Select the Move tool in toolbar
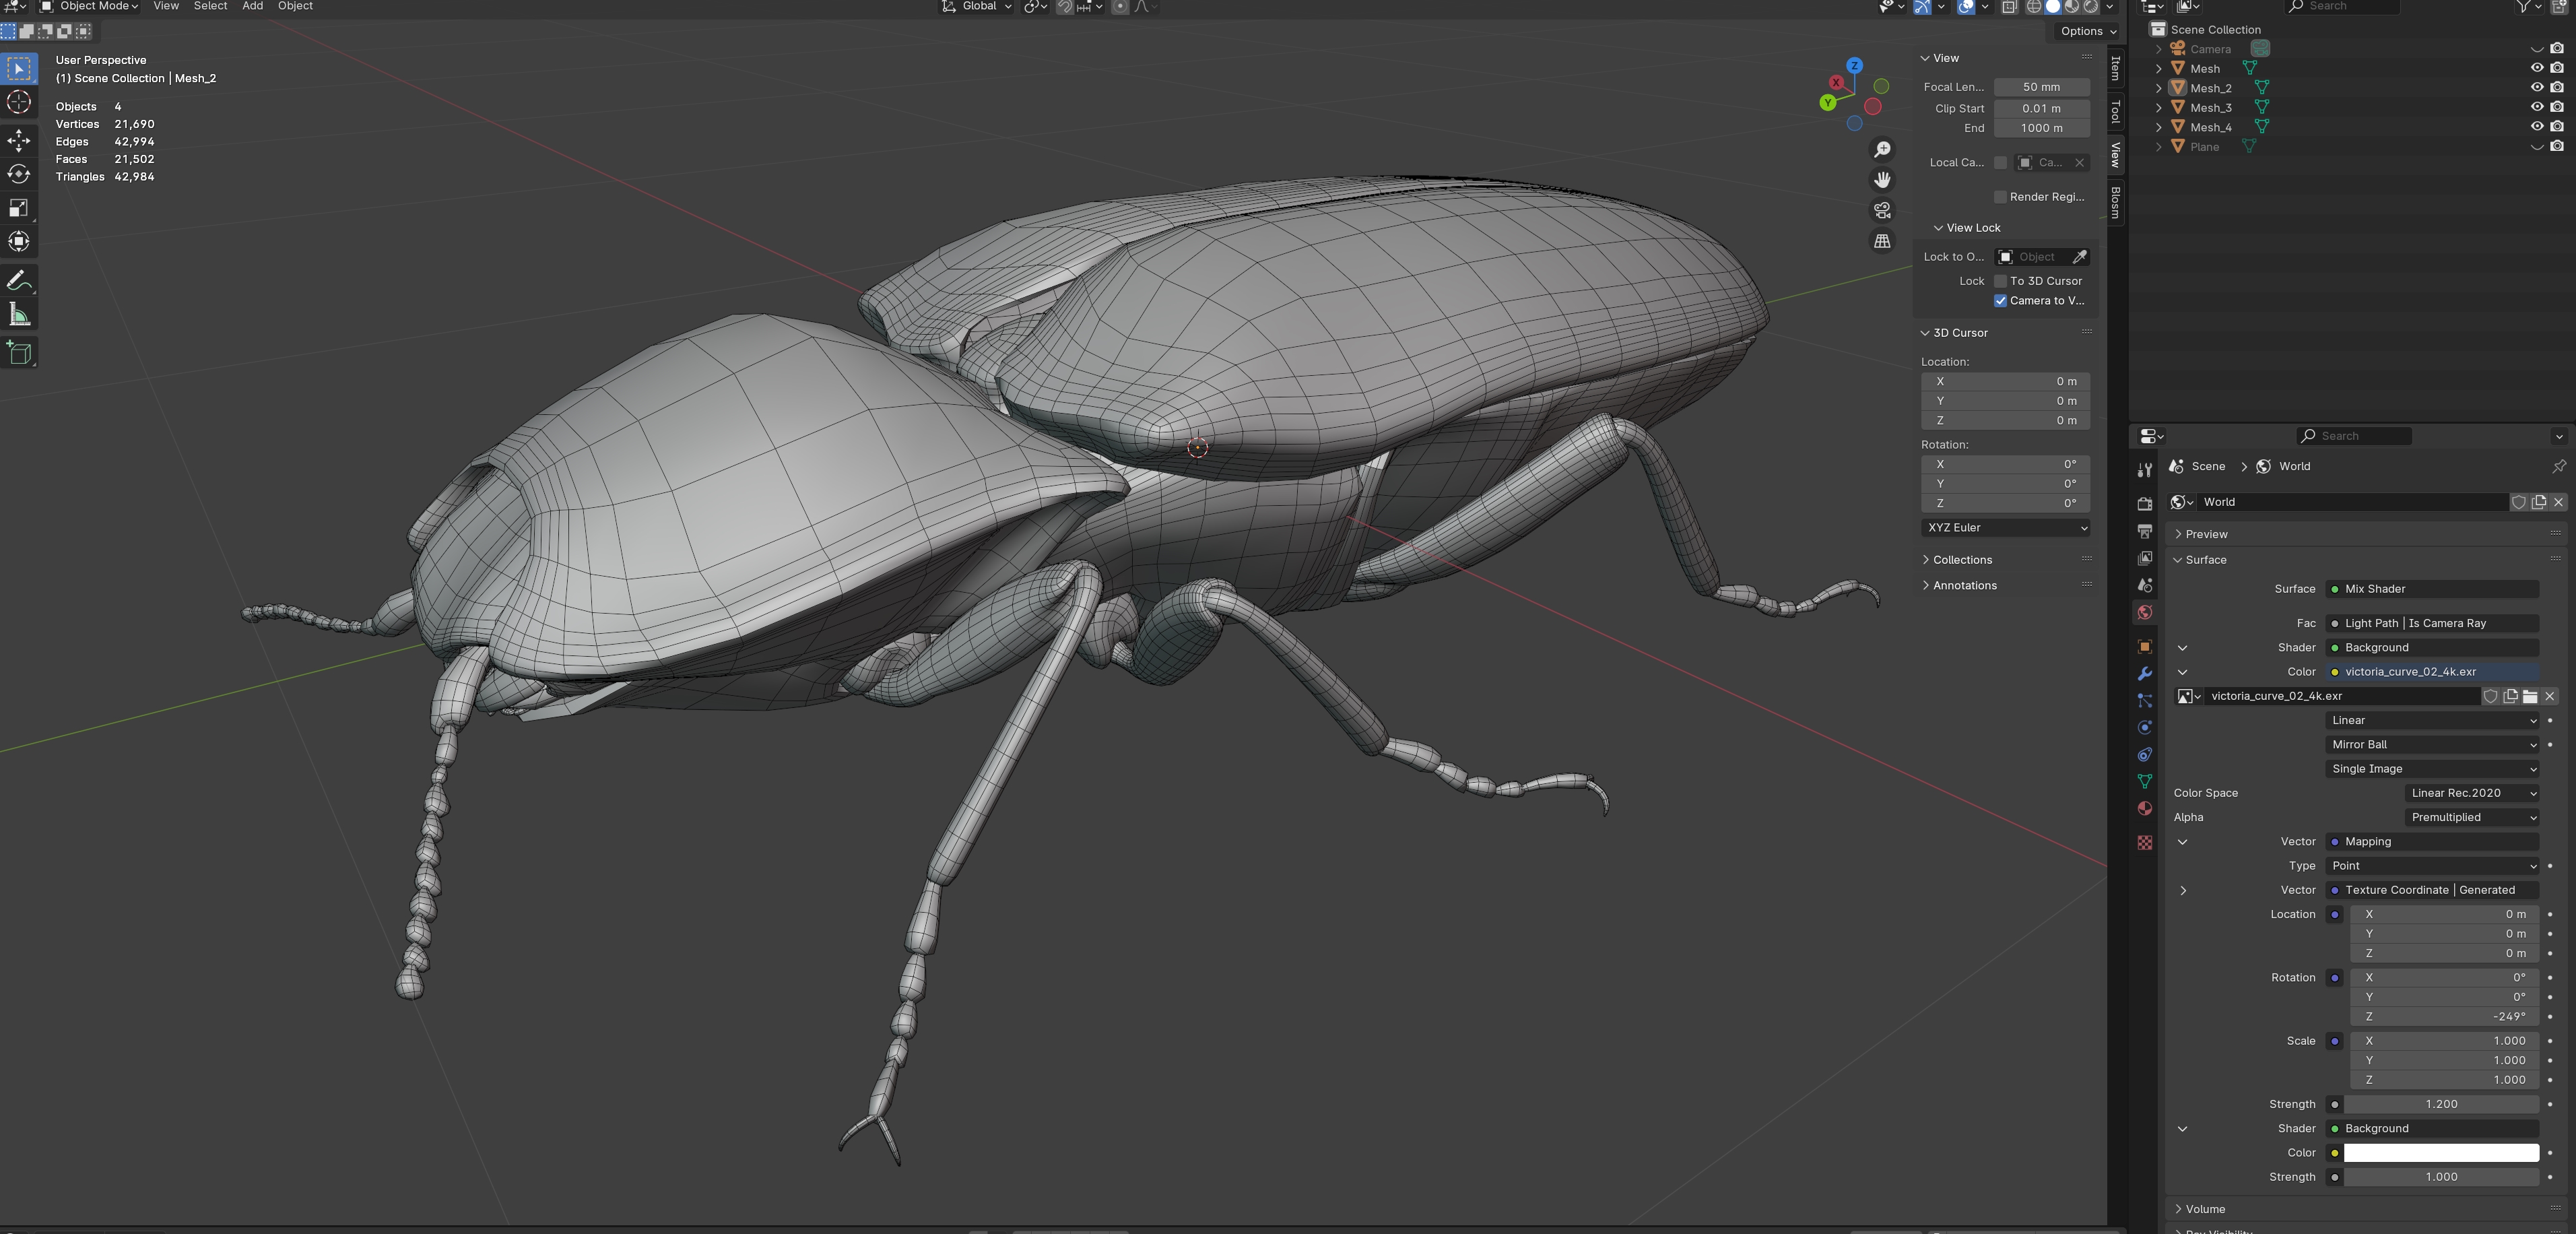2576x1234 pixels. 19,140
